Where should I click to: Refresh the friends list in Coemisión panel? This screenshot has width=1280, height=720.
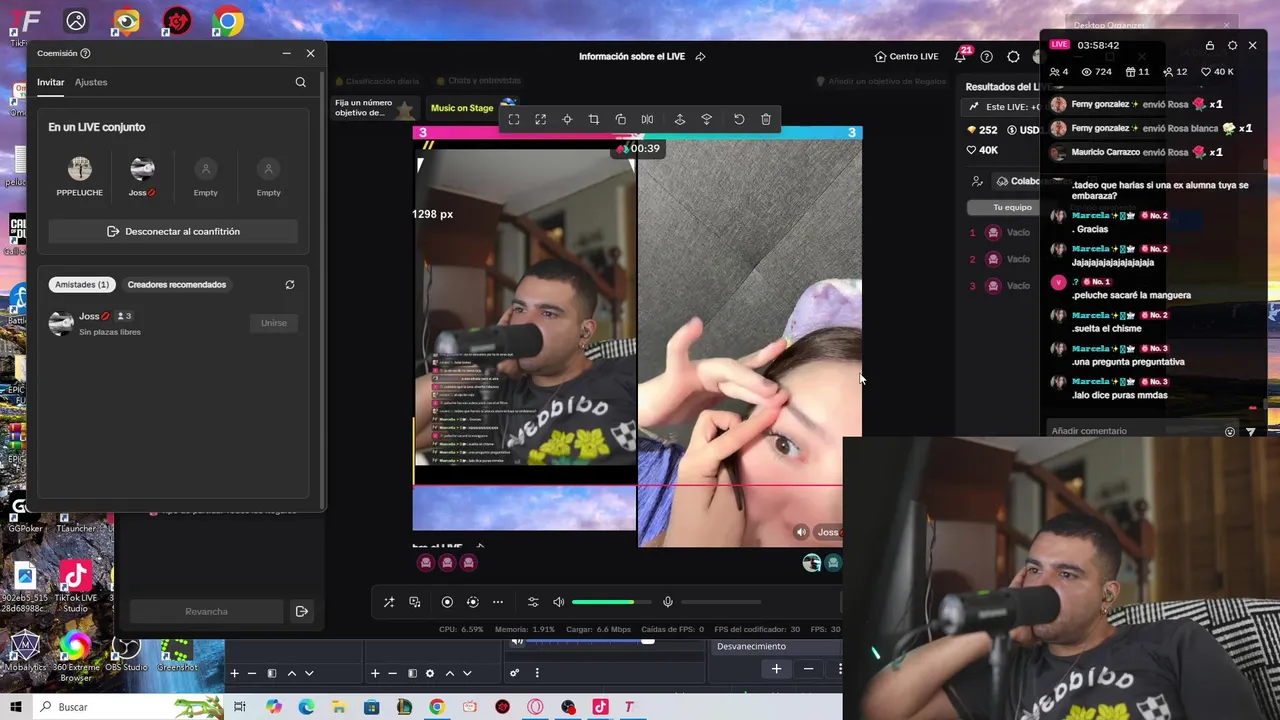(x=290, y=285)
